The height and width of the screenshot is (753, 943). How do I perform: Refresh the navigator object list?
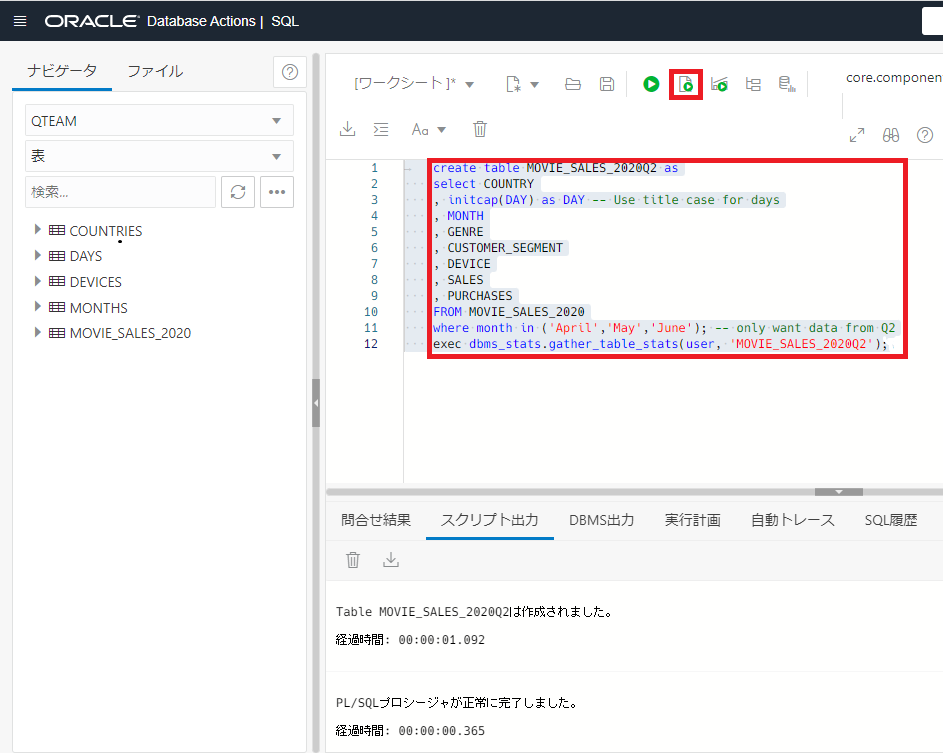click(237, 192)
